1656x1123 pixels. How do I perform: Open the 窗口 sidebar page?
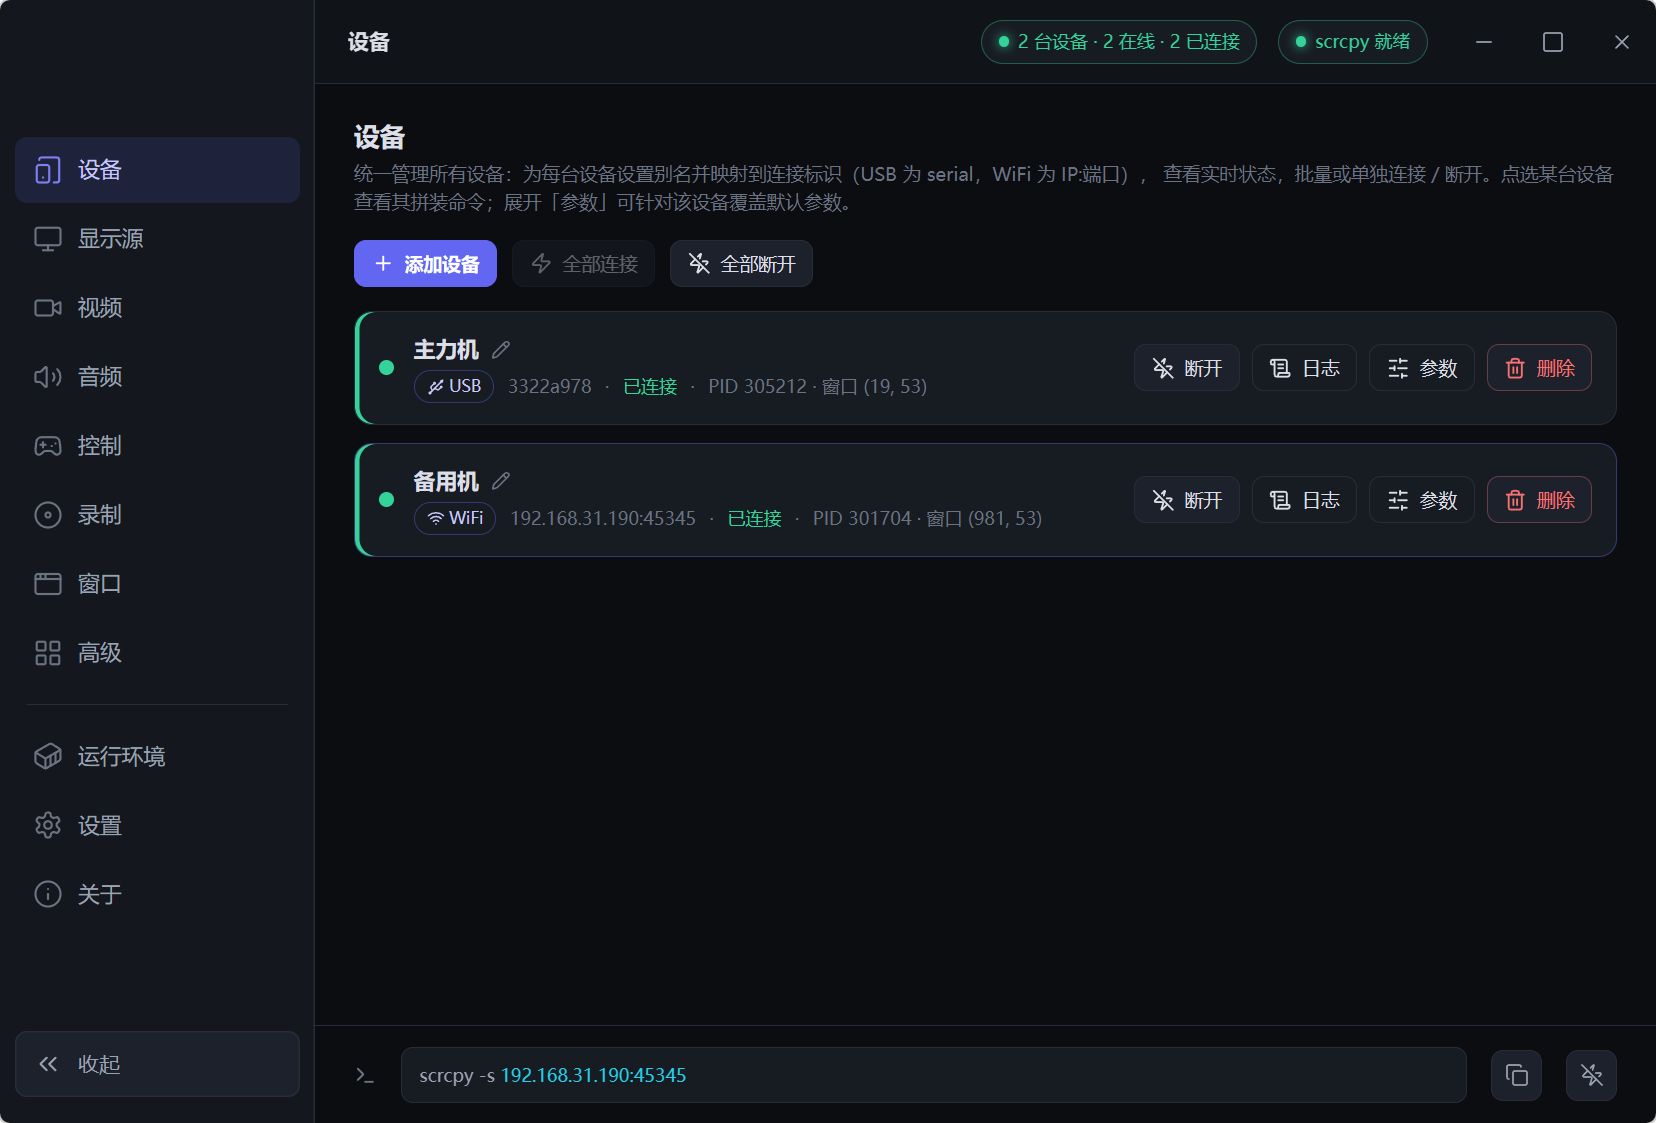[x=157, y=584]
